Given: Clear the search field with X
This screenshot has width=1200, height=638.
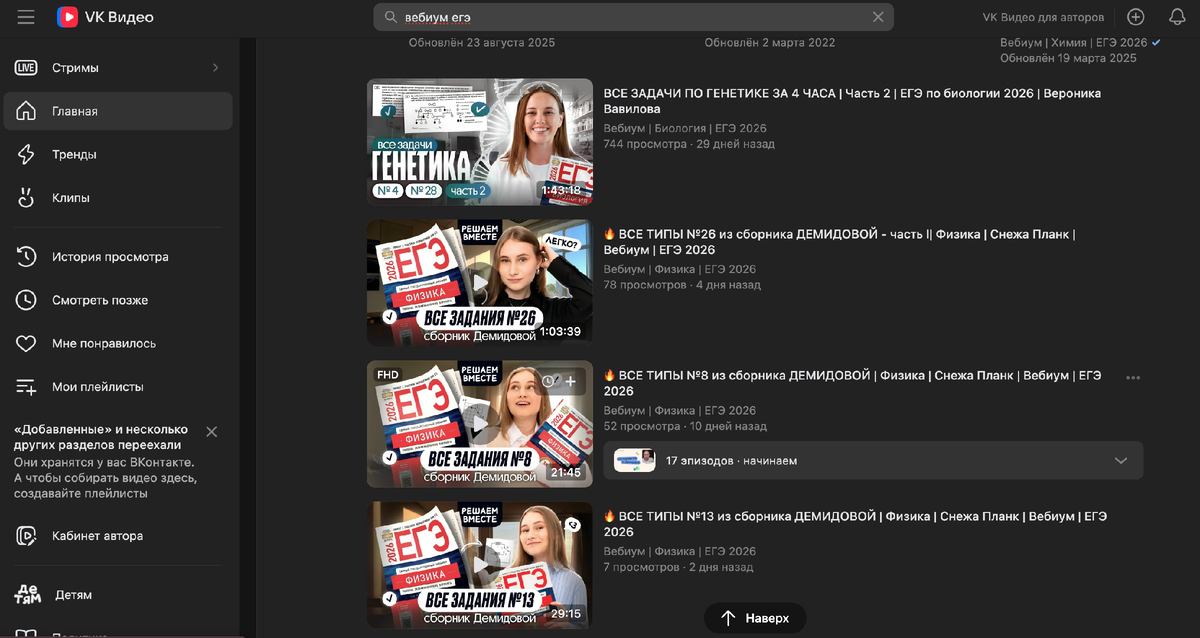Looking at the screenshot, I should [x=878, y=17].
